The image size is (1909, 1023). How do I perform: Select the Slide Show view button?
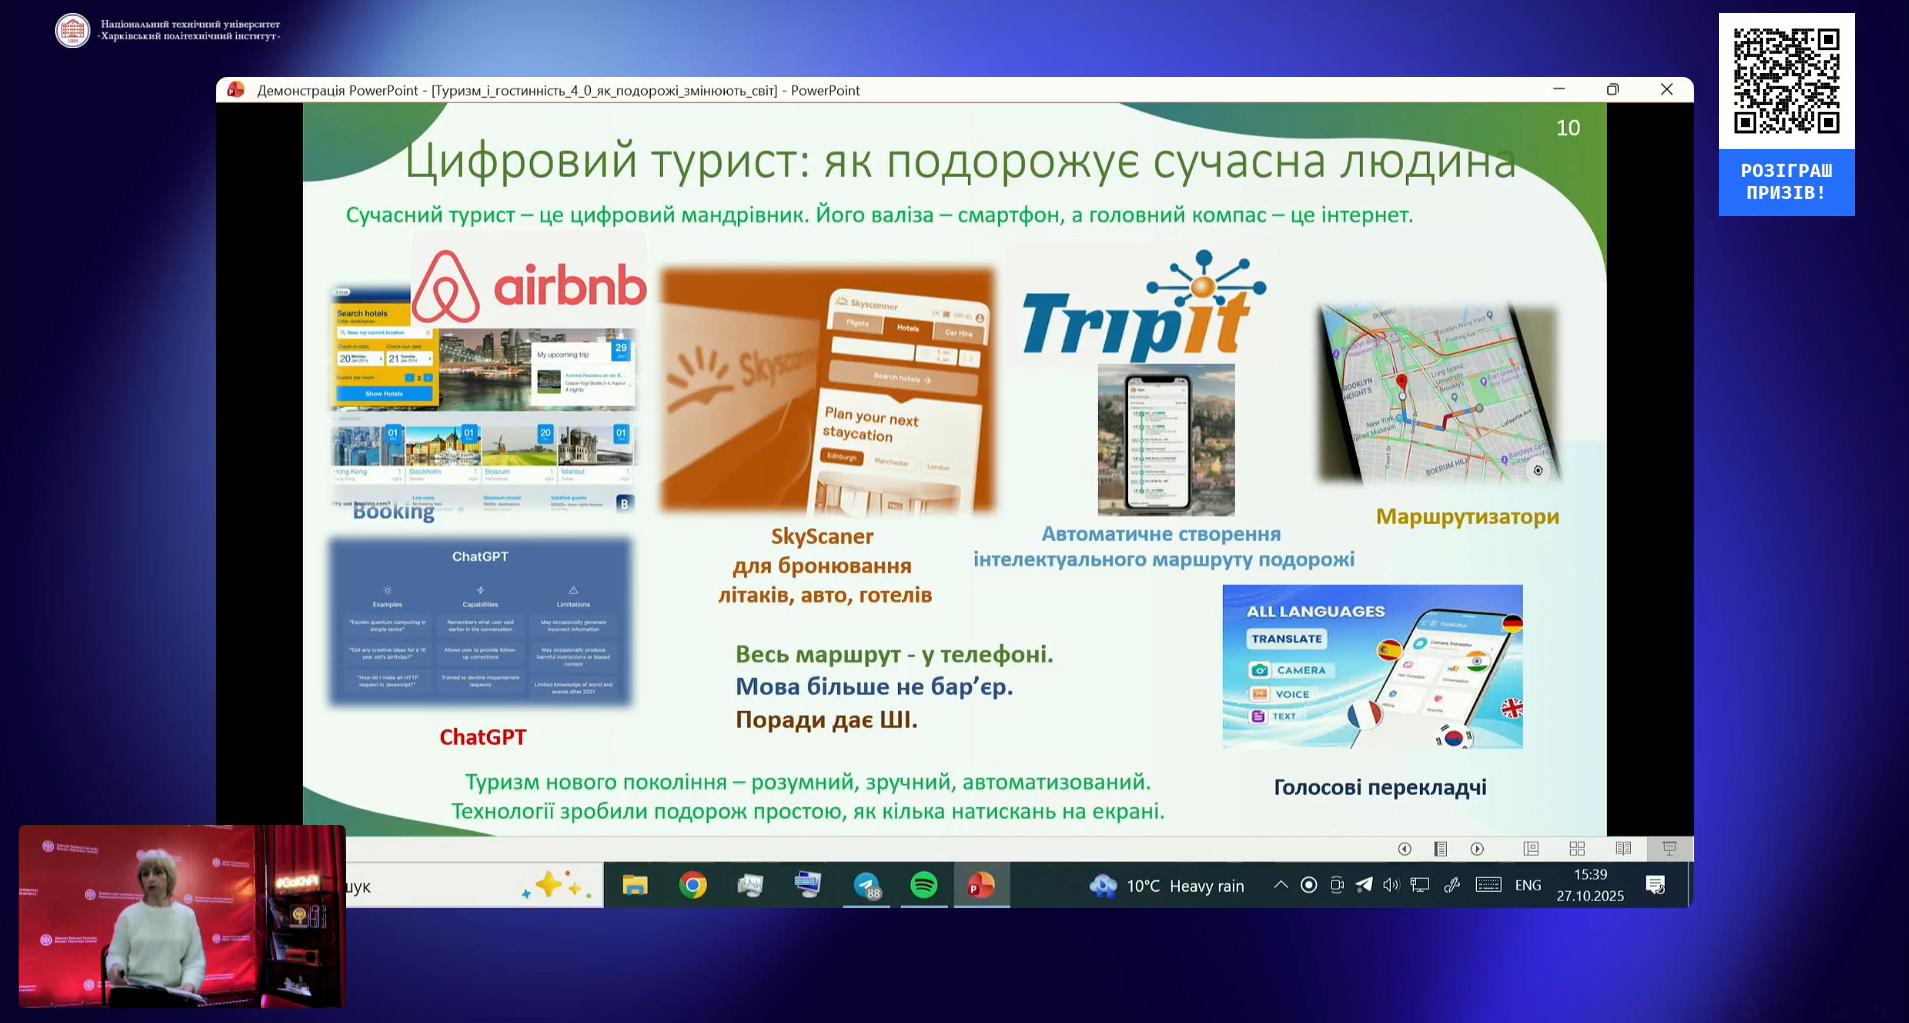point(1669,849)
